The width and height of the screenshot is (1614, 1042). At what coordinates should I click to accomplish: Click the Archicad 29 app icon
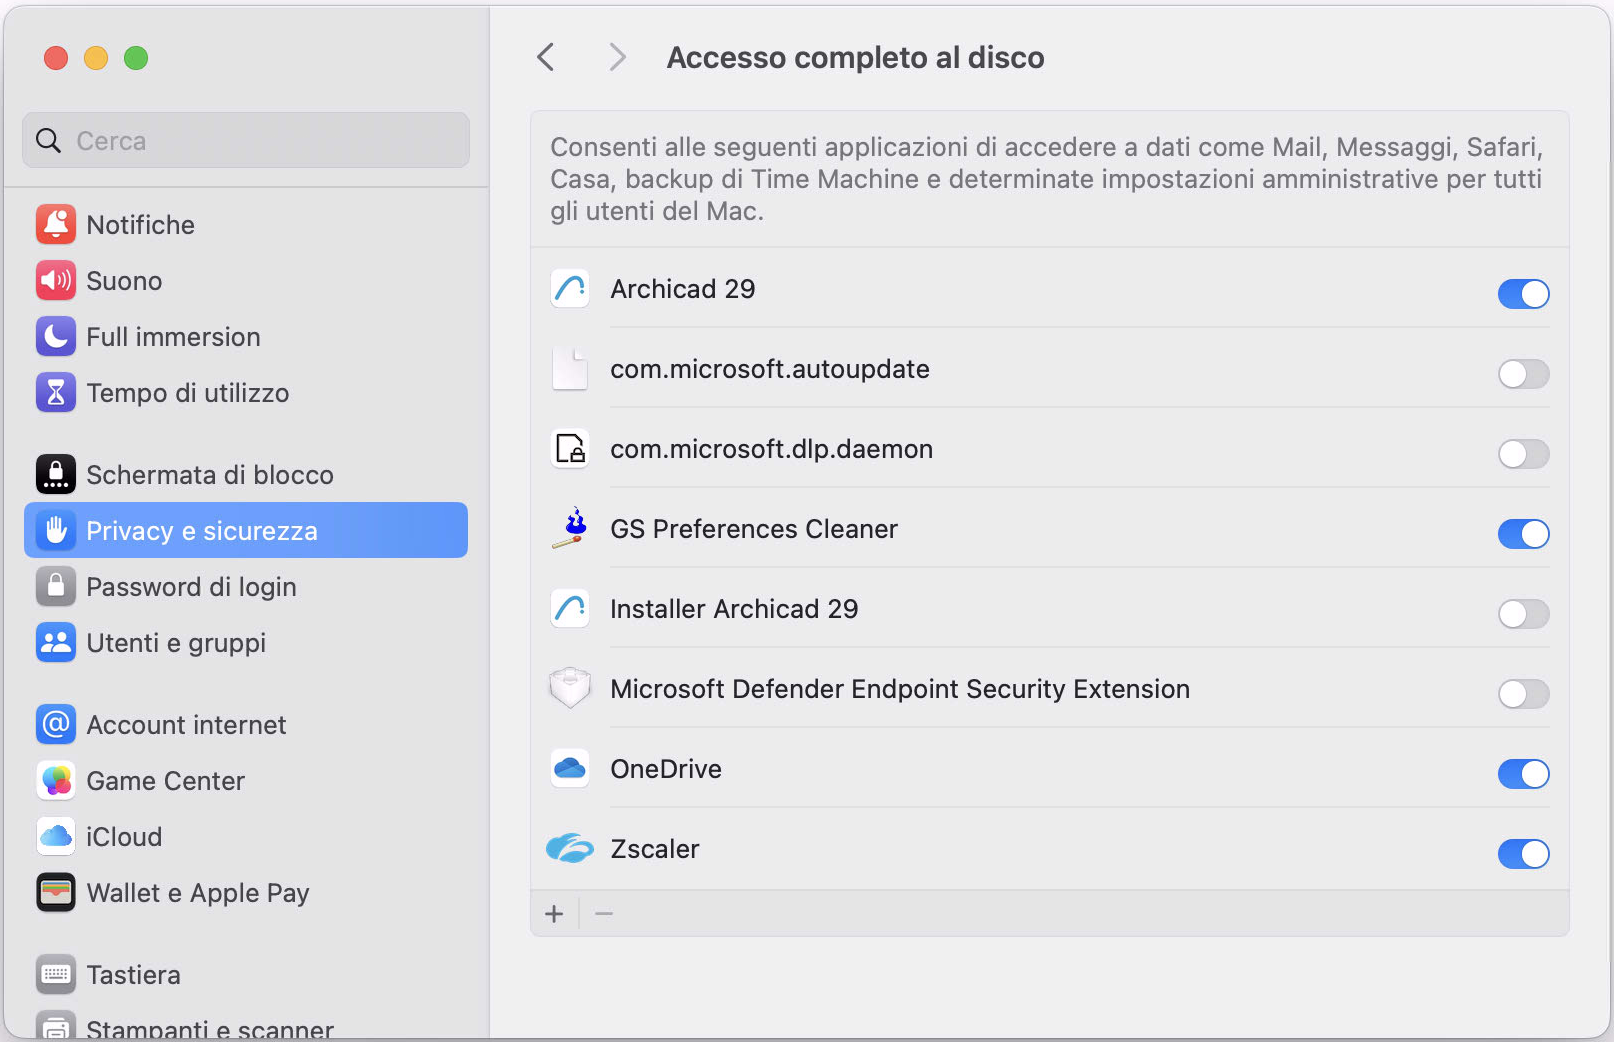coord(569,289)
